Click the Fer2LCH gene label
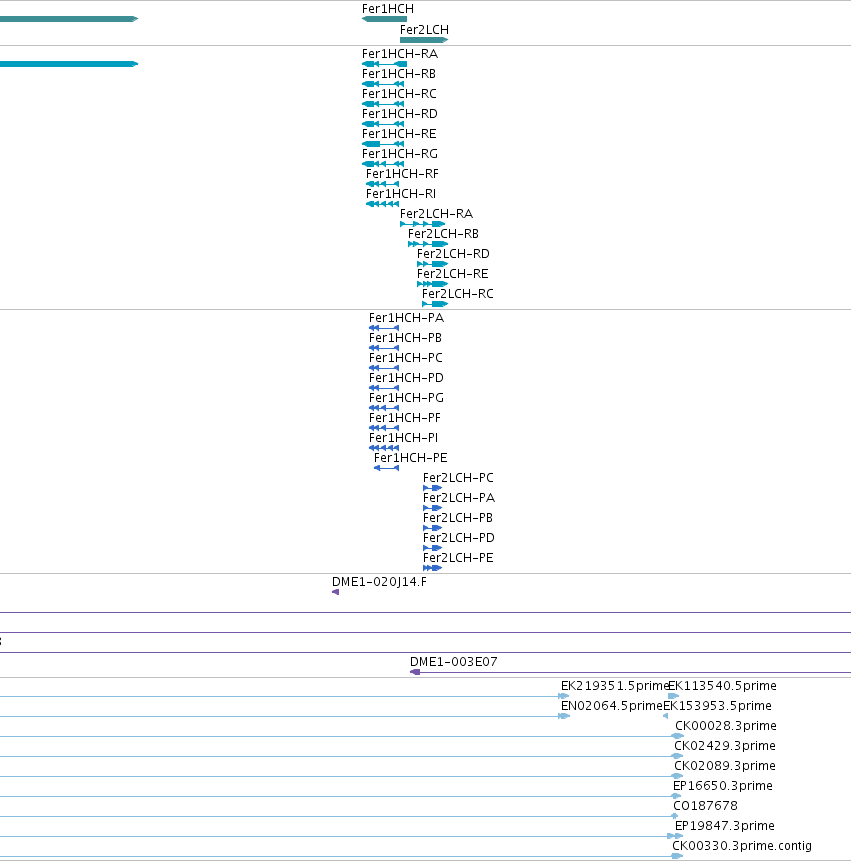Screen dimensions: 851x861 click(424, 30)
